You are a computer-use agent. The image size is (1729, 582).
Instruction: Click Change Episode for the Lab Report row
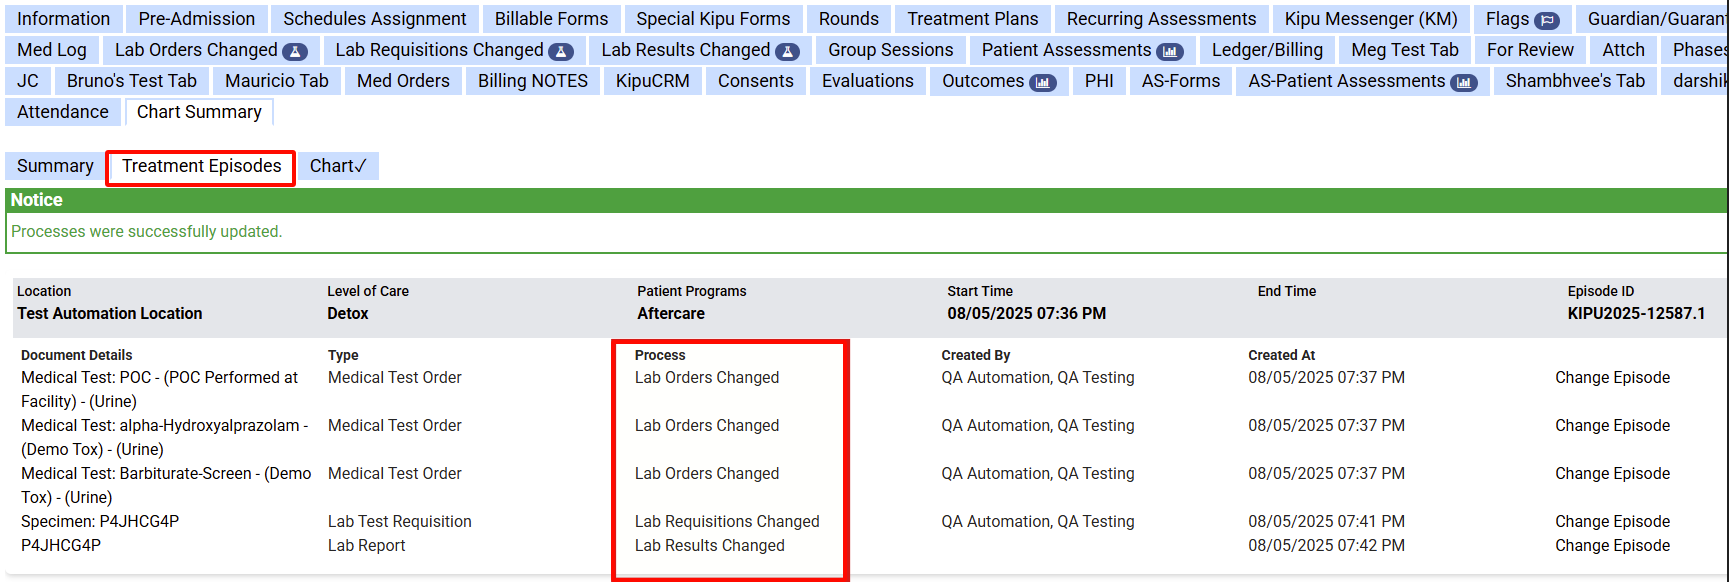pos(1612,545)
